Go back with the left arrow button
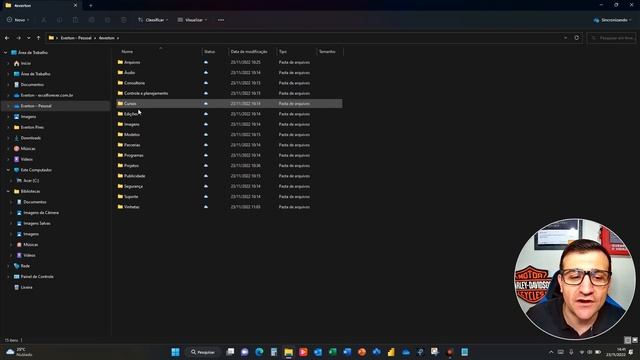 pos(7,38)
